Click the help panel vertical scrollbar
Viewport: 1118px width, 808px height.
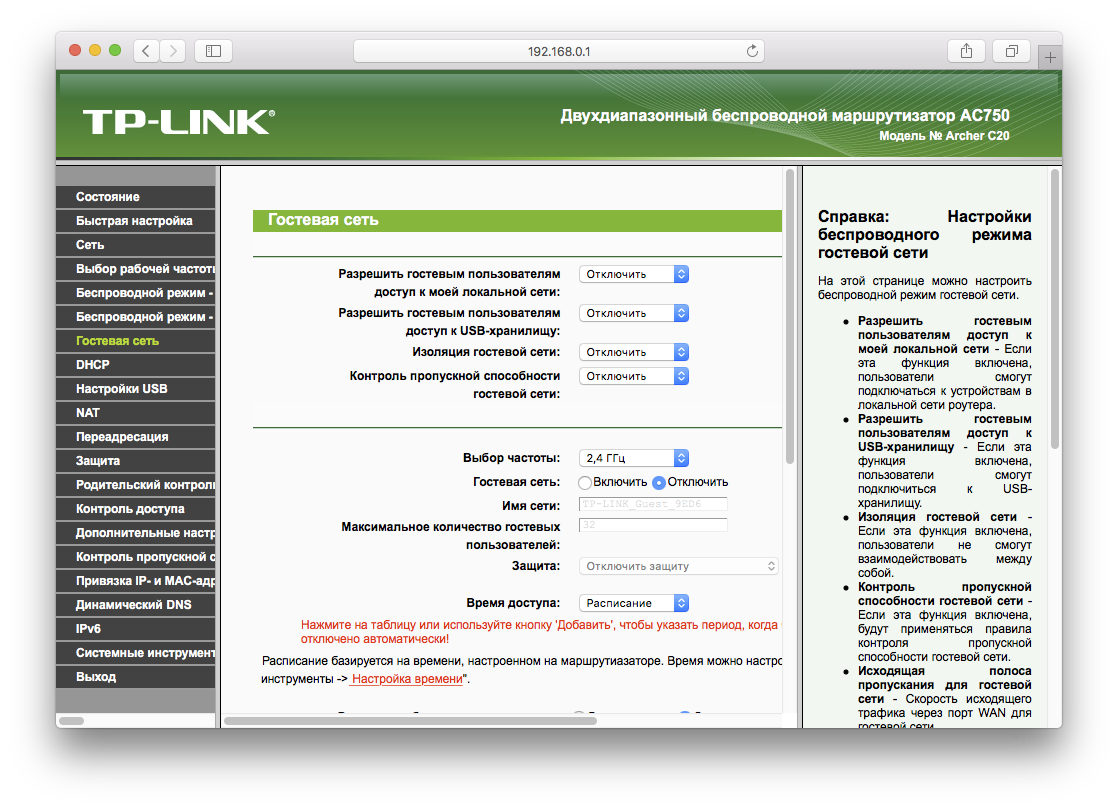(1055, 309)
